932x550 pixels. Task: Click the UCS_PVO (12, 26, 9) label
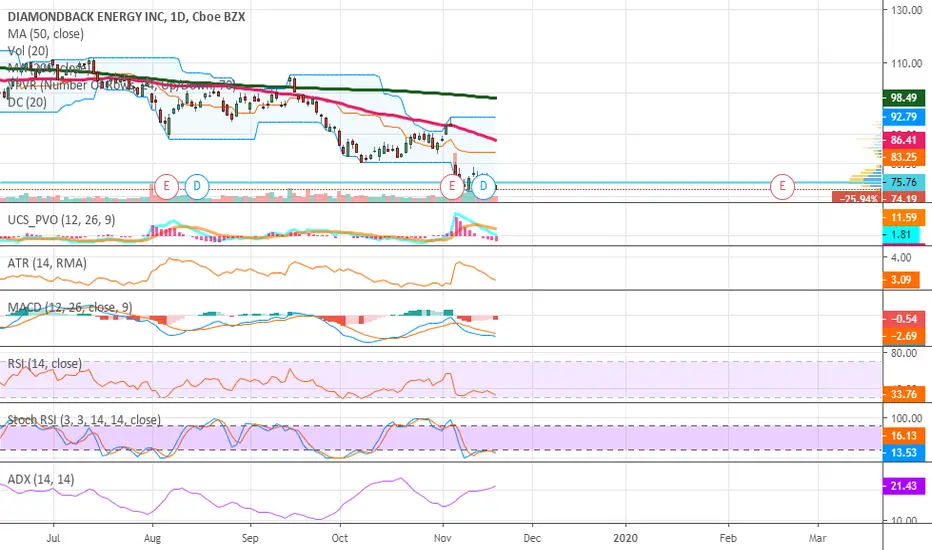[x=61, y=220]
